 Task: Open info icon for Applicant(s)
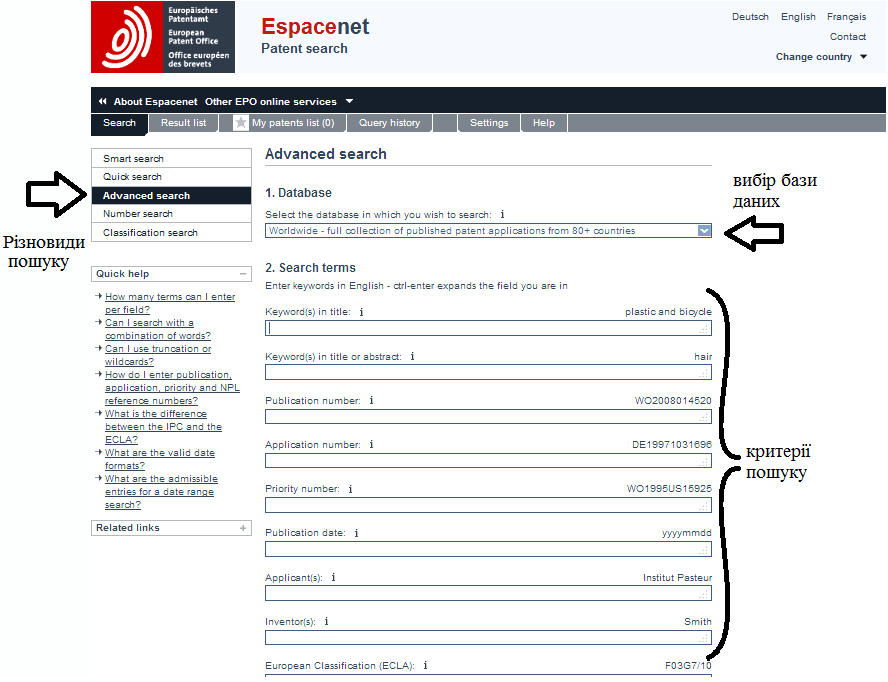click(x=333, y=577)
